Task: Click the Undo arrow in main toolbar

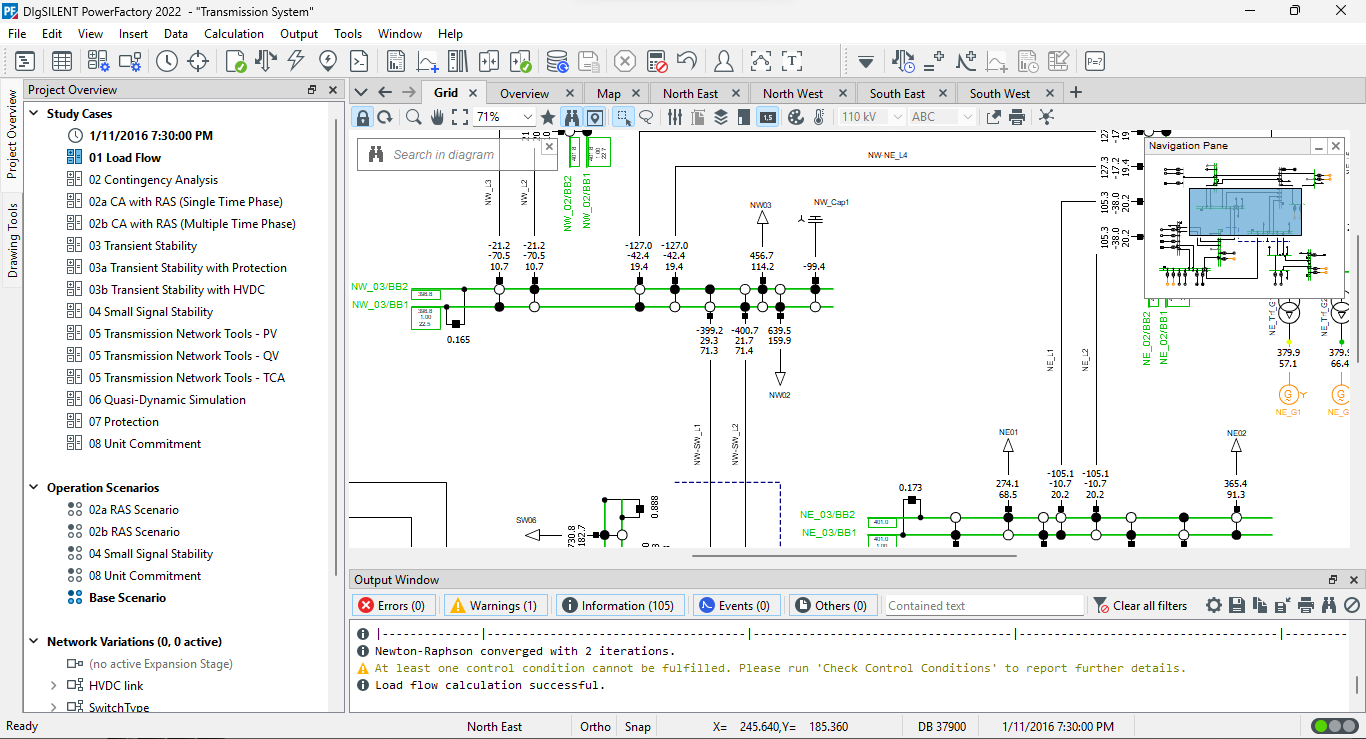Action: 687,61
